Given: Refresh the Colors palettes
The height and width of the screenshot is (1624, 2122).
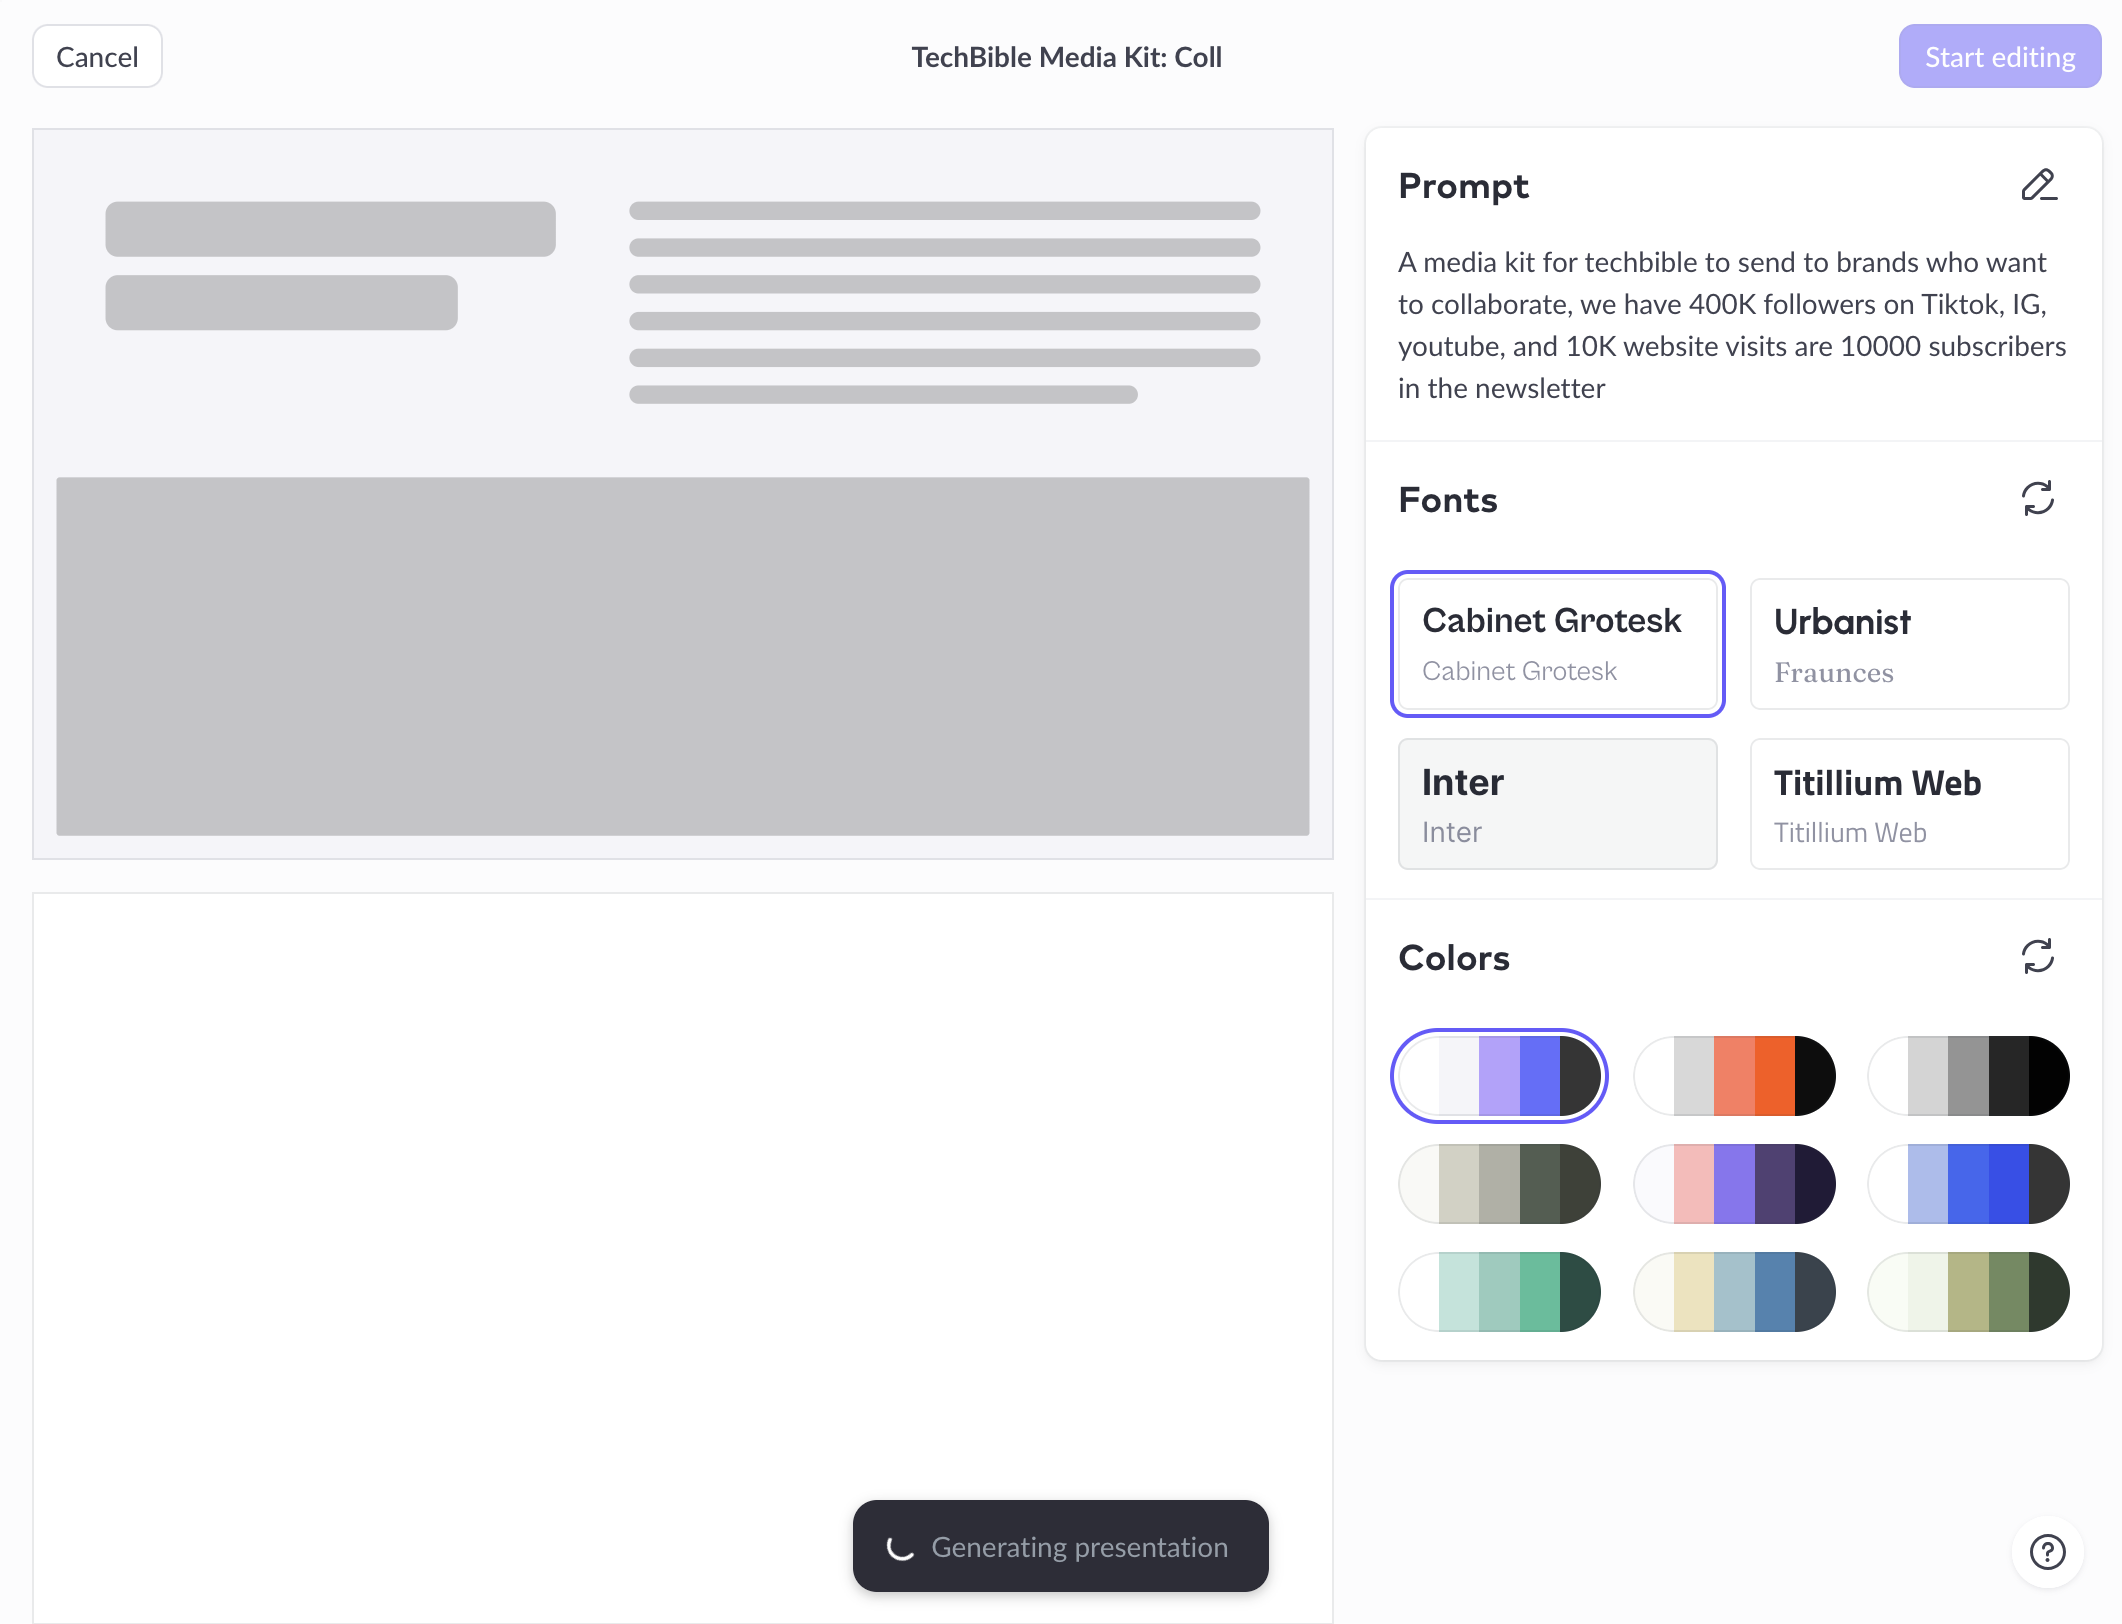Looking at the screenshot, I should point(2038,957).
